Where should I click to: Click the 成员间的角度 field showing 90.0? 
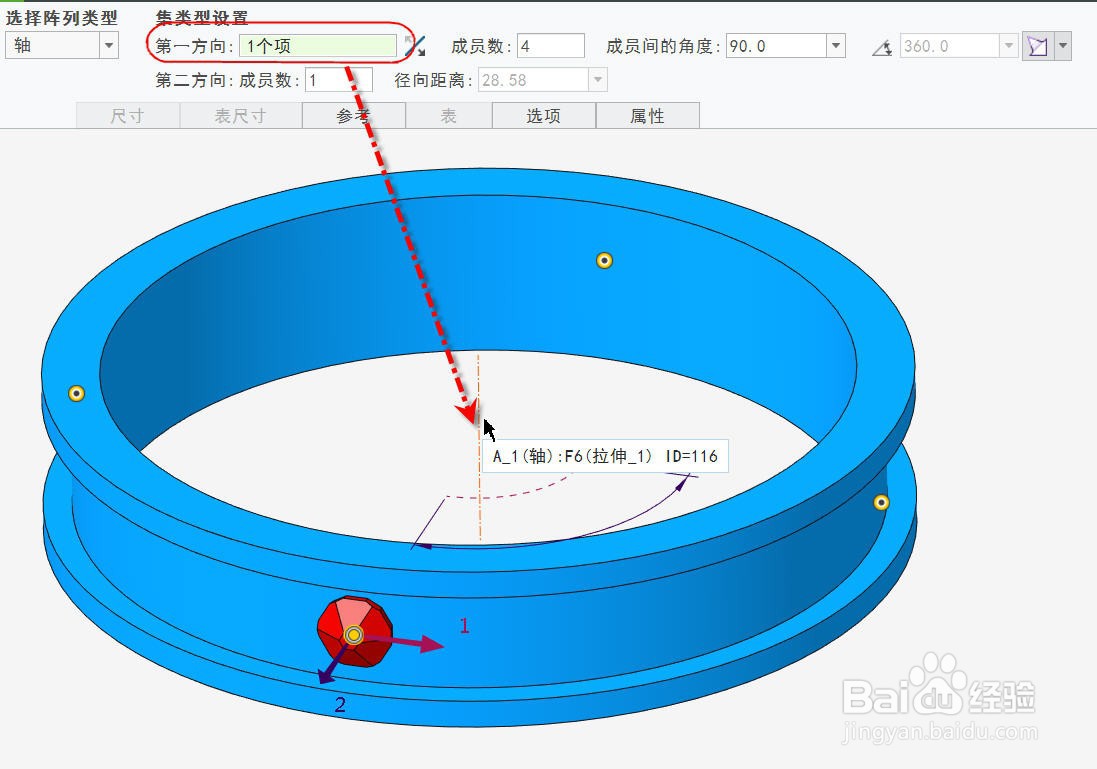(777, 46)
